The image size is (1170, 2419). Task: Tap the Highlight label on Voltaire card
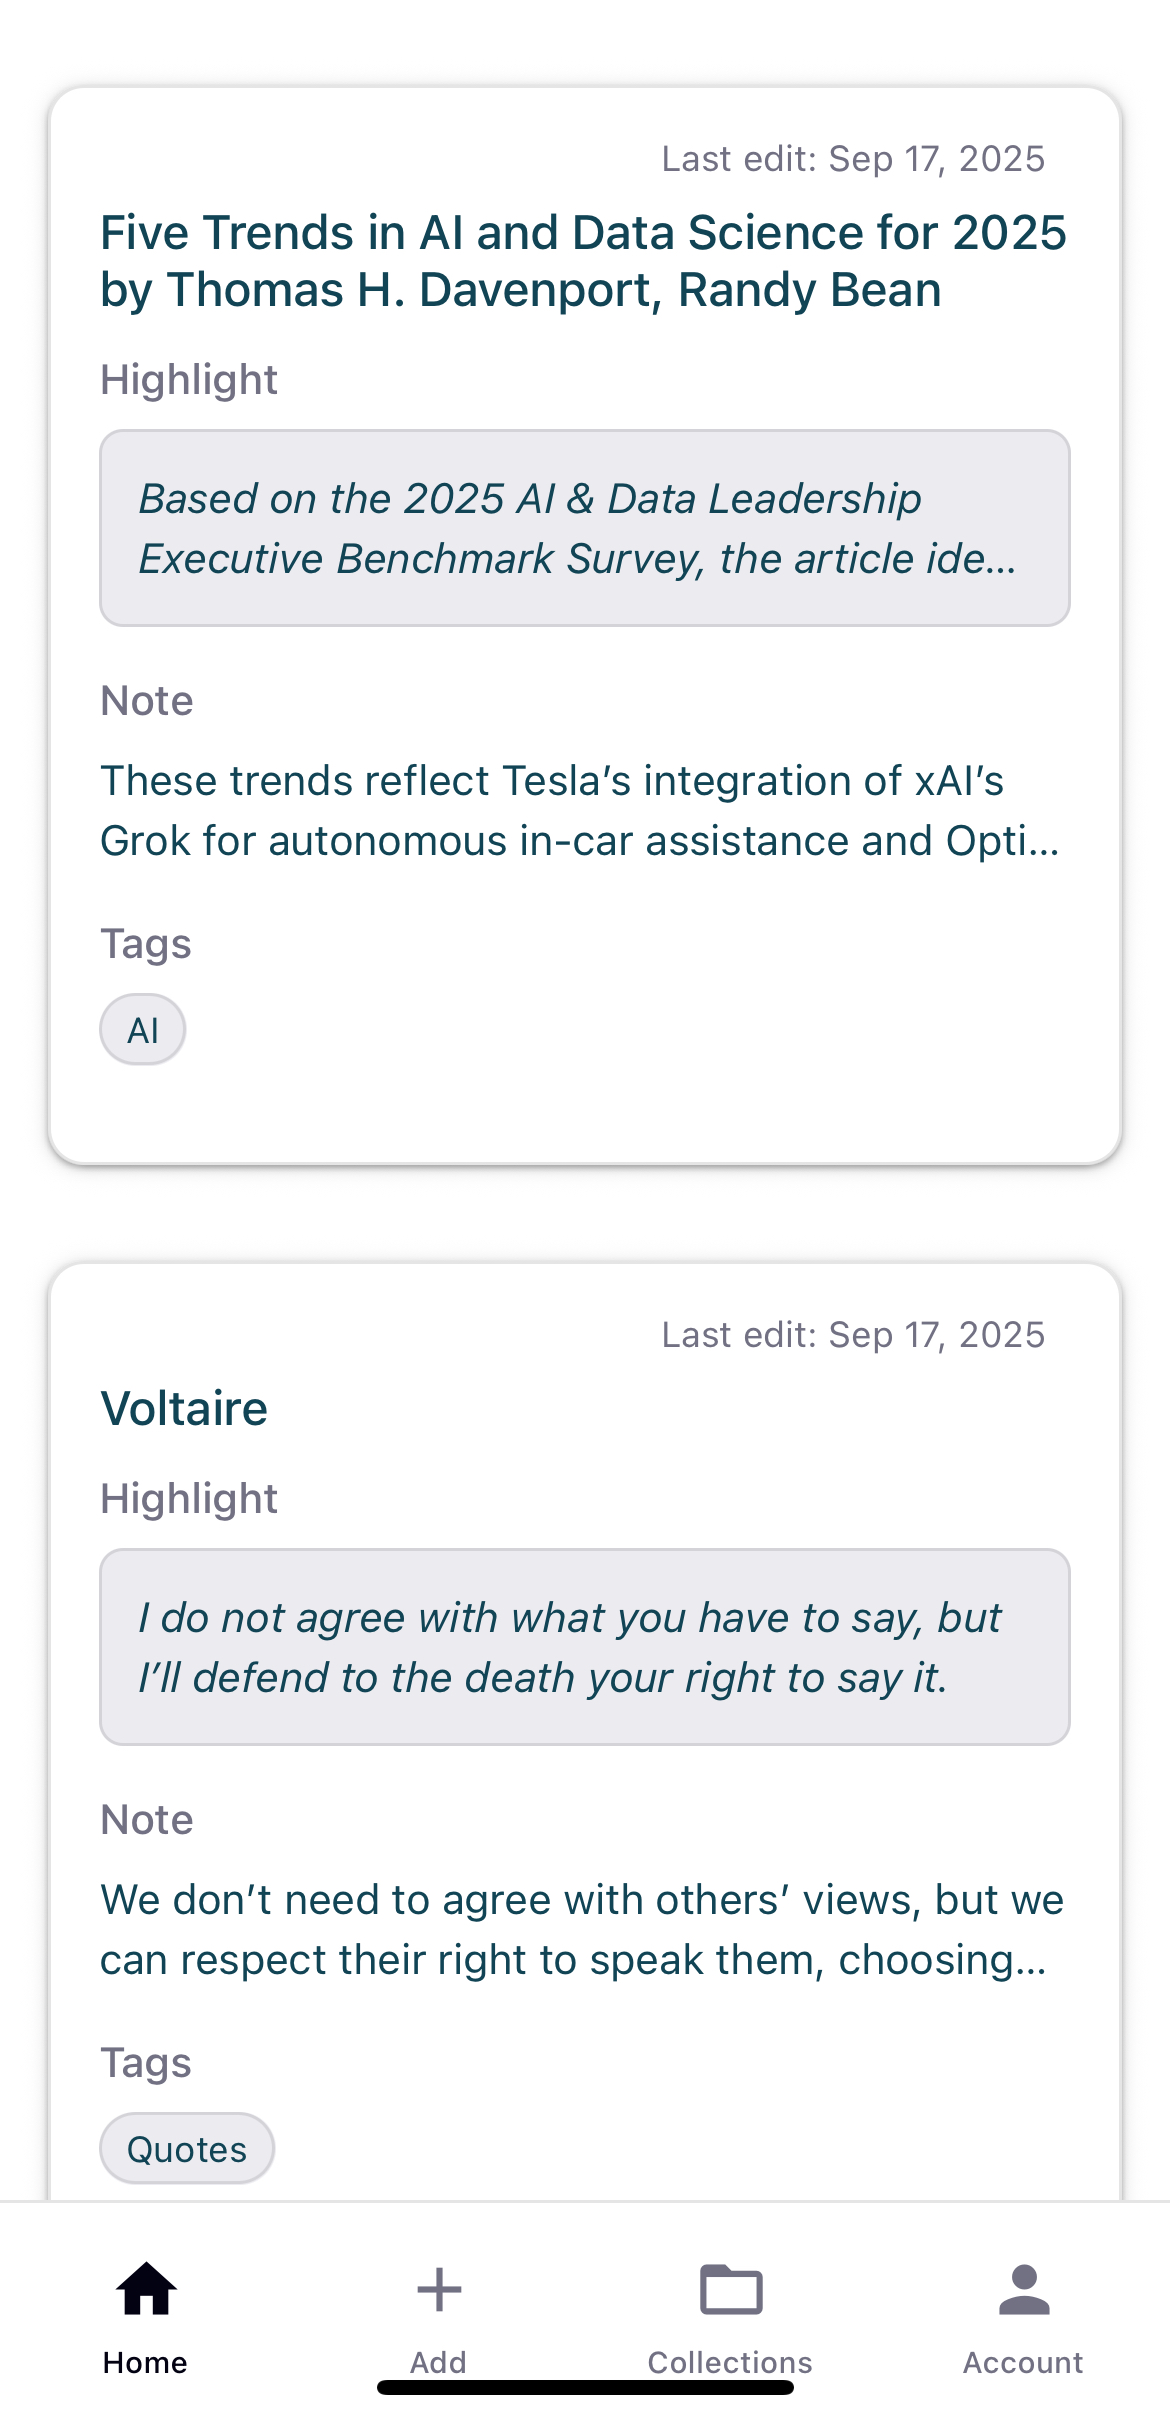(x=189, y=1499)
